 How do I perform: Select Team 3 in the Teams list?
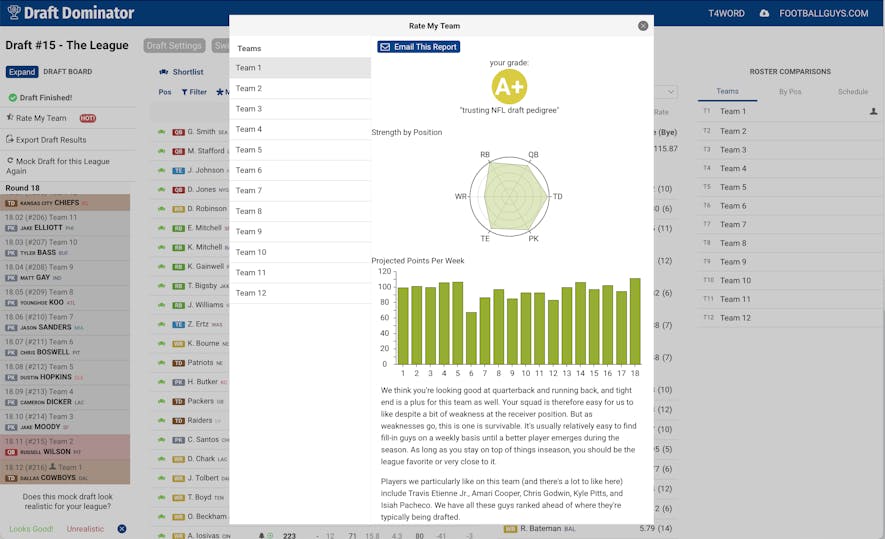300,108
